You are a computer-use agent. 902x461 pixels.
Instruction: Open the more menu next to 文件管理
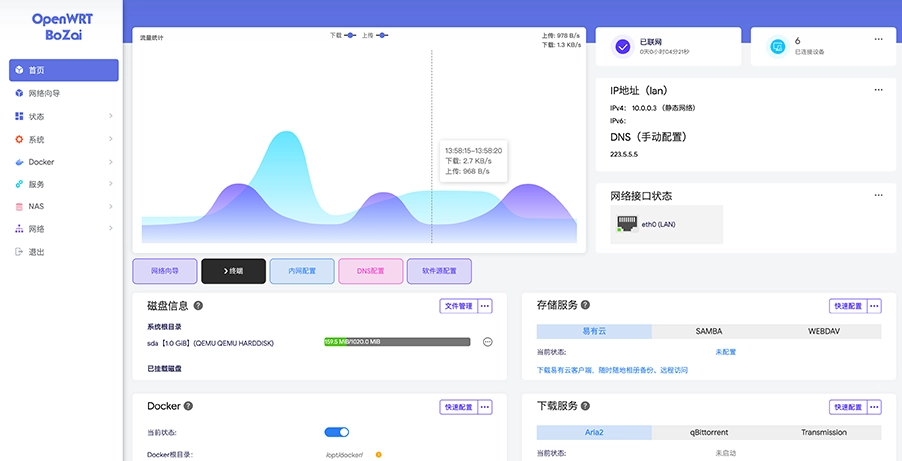click(485, 306)
